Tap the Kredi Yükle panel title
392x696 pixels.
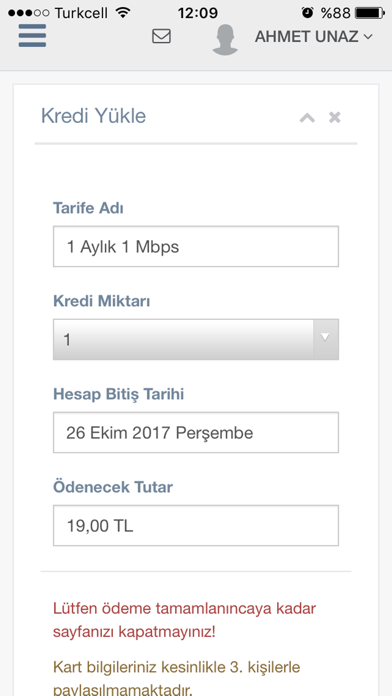pyautogui.click(x=94, y=116)
